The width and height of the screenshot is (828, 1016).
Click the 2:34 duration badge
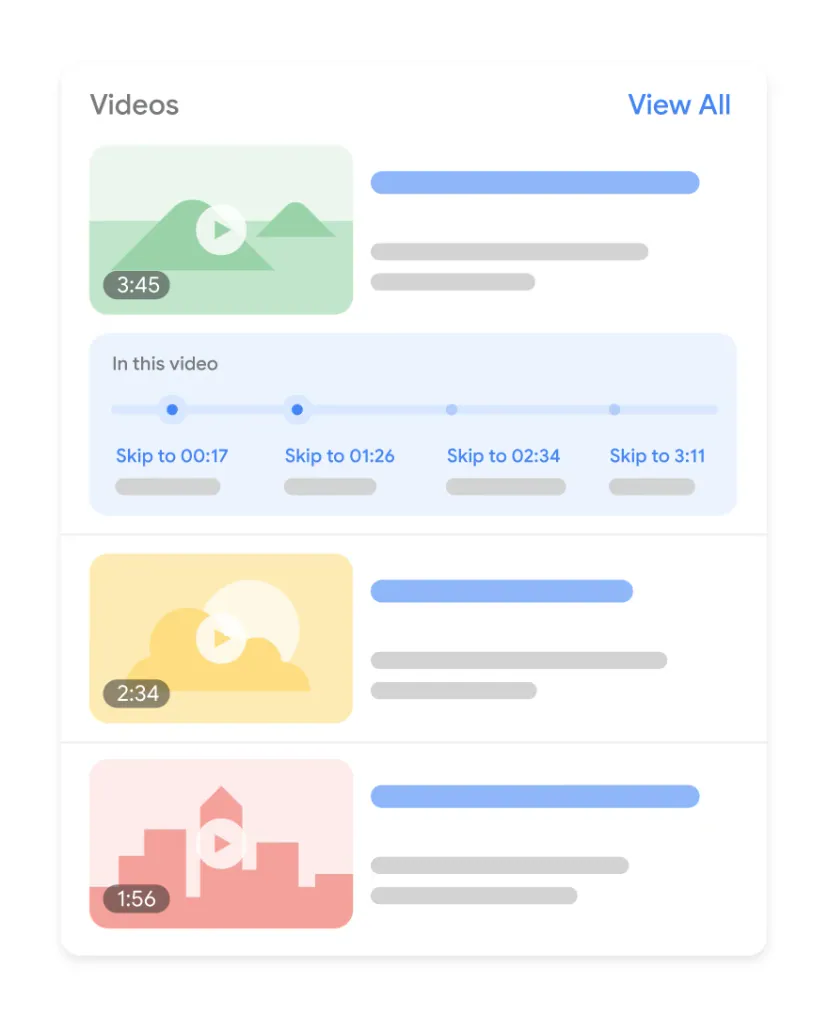pos(137,693)
